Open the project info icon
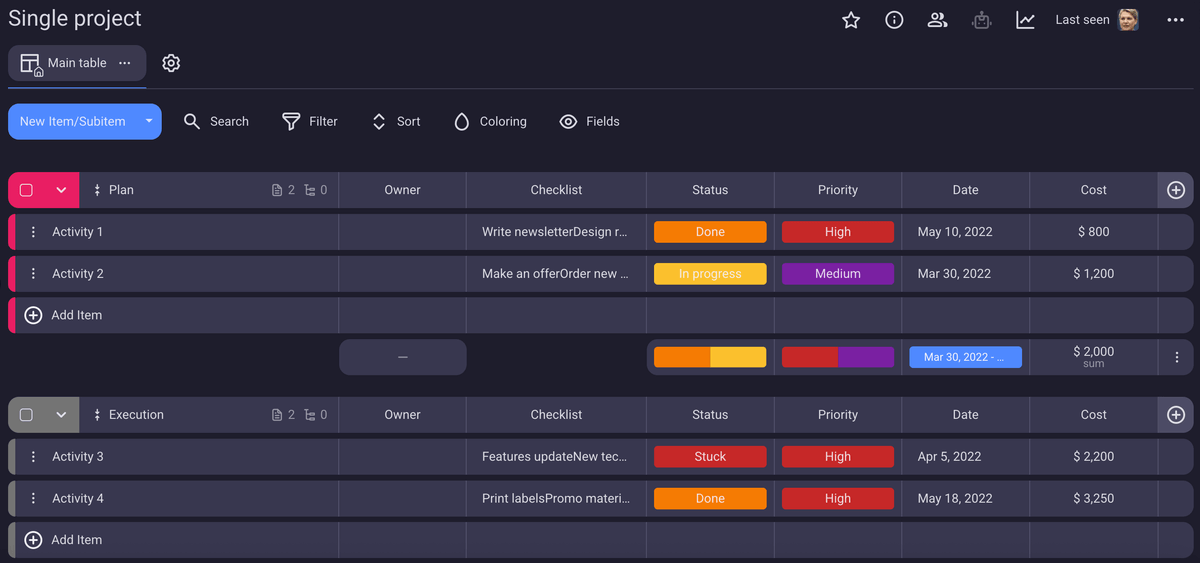The image size is (1200, 563). [894, 20]
